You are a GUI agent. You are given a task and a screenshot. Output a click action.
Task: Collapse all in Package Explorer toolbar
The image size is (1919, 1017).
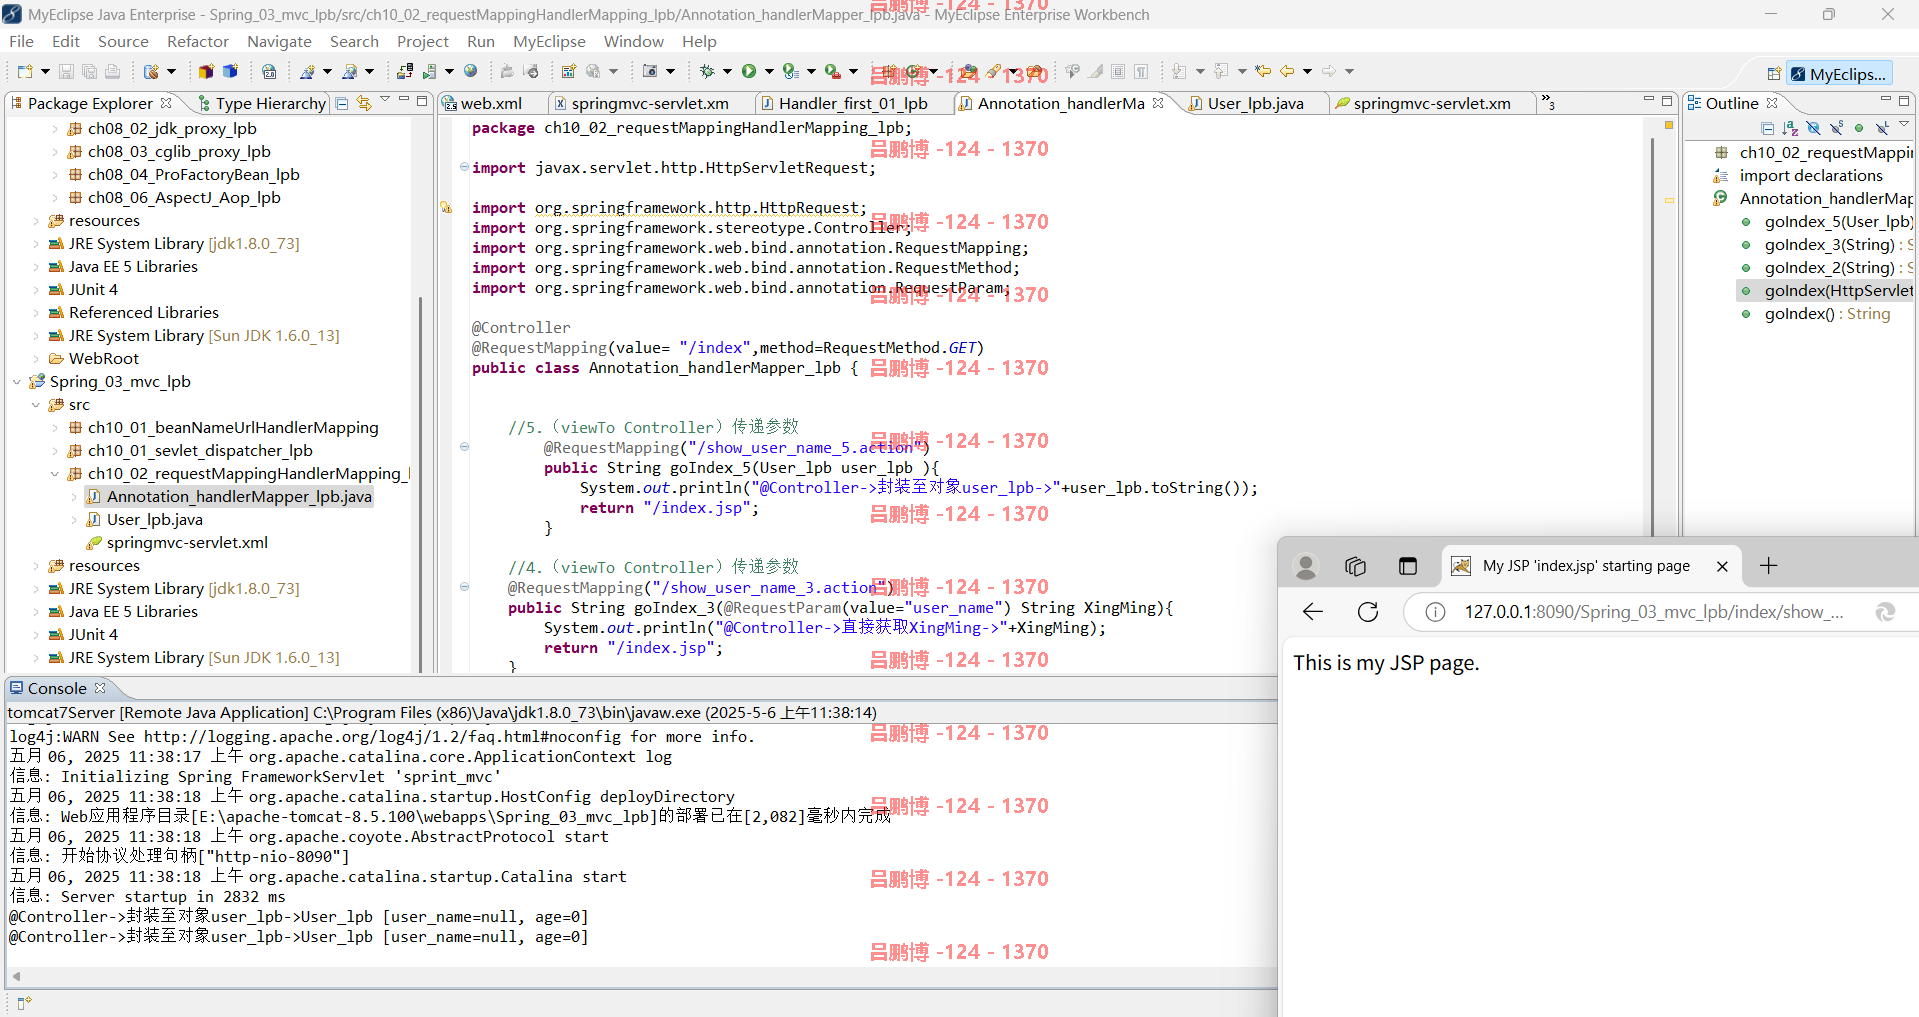342,103
